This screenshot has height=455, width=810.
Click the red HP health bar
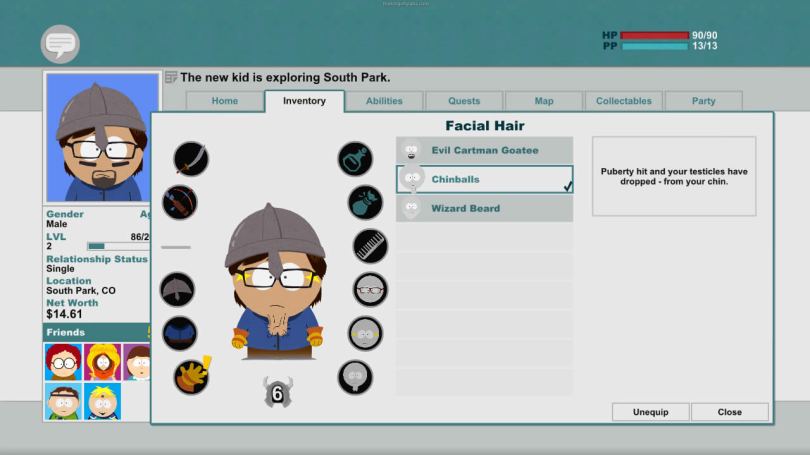pos(654,35)
